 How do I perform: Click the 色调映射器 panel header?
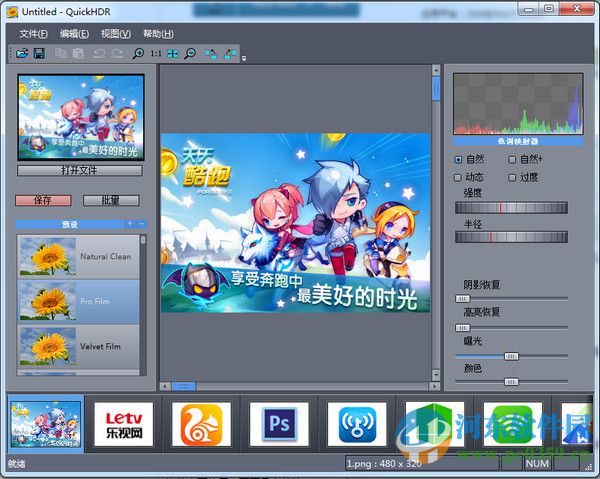518,141
